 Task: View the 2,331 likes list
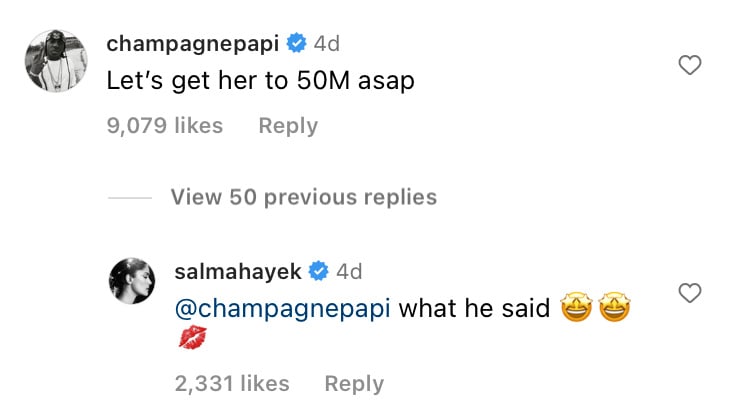click(232, 382)
